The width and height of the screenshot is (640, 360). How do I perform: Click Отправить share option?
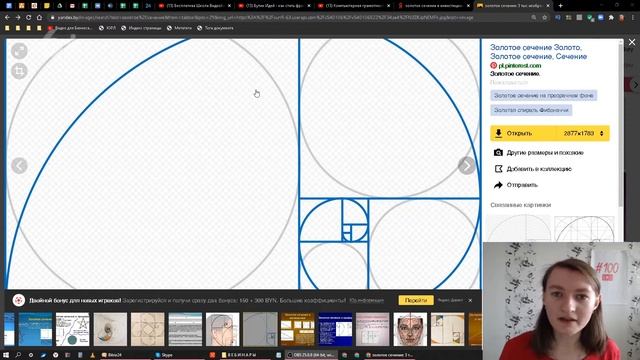pyautogui.click(x=522, y=185)
